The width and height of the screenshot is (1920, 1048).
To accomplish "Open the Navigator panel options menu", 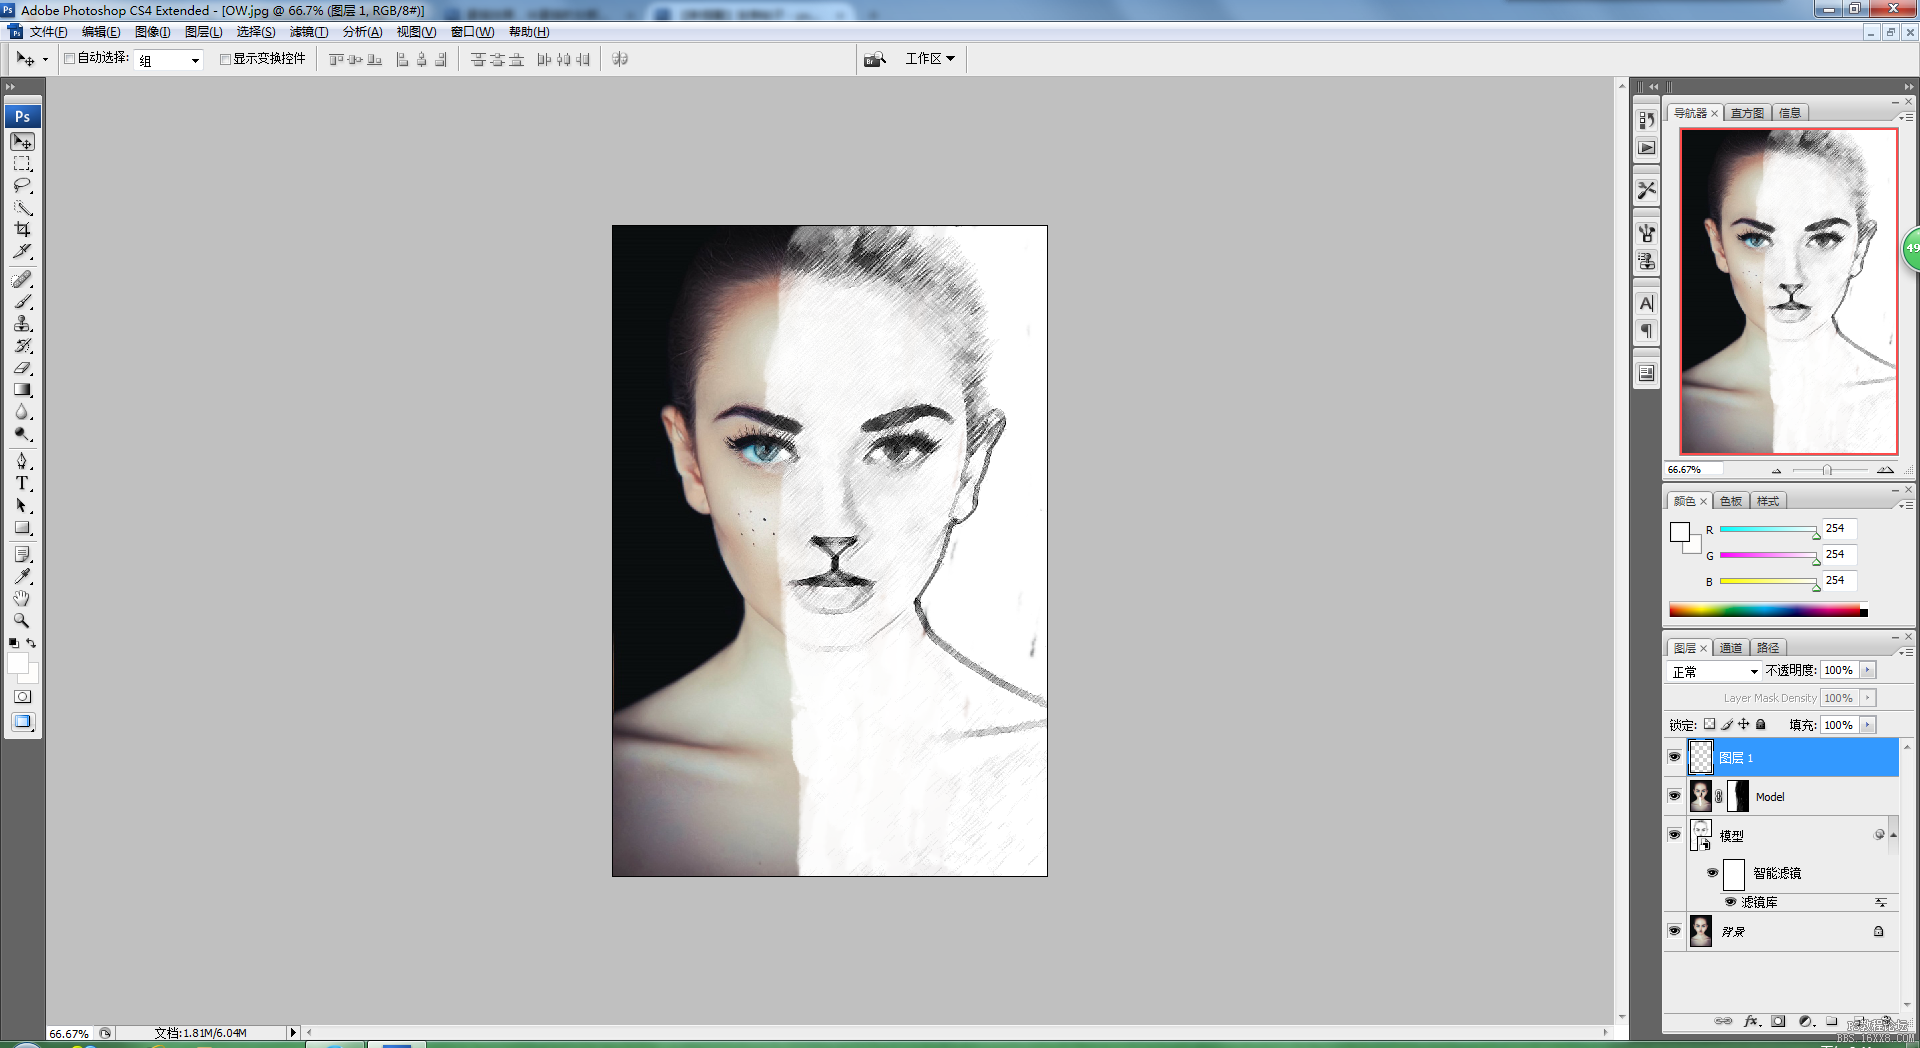I will tap(1907, 117).
